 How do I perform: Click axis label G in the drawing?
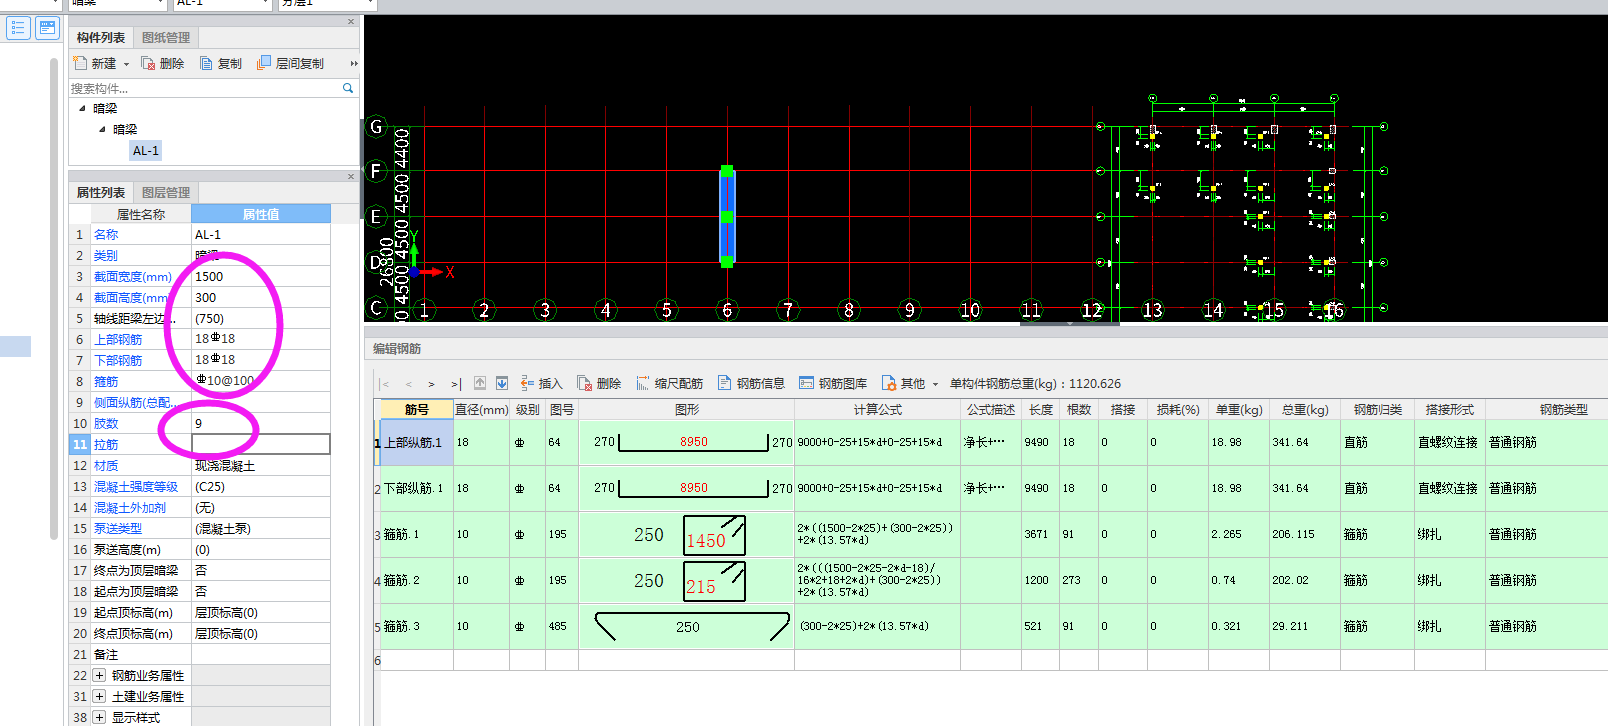[376, 127]
